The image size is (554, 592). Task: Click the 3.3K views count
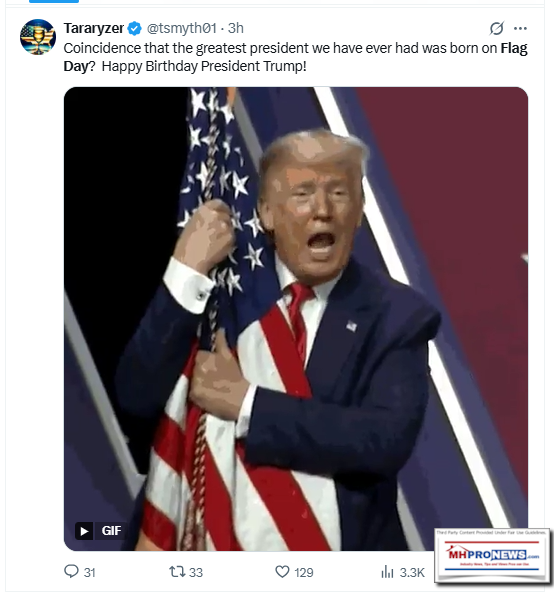(412, 572)
